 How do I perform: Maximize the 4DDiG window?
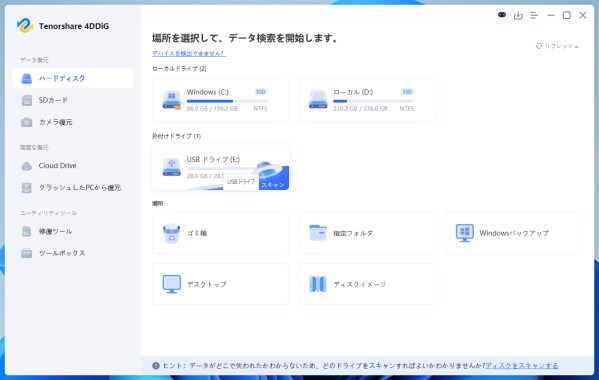[567, 15]
